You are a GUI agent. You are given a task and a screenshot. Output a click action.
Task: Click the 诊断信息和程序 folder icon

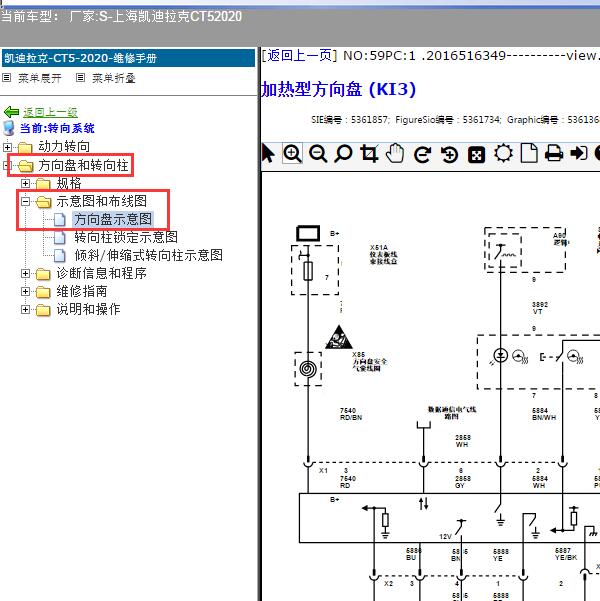[43, 274]
